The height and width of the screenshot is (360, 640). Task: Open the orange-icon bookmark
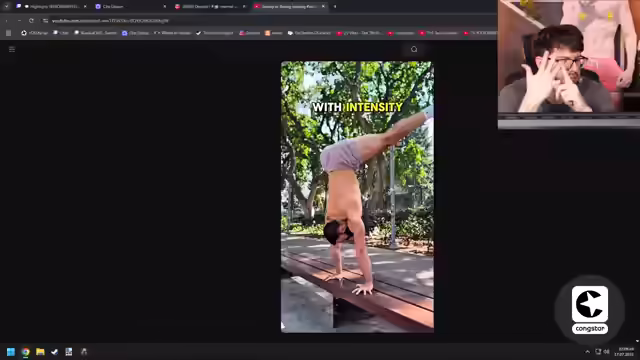273,33
